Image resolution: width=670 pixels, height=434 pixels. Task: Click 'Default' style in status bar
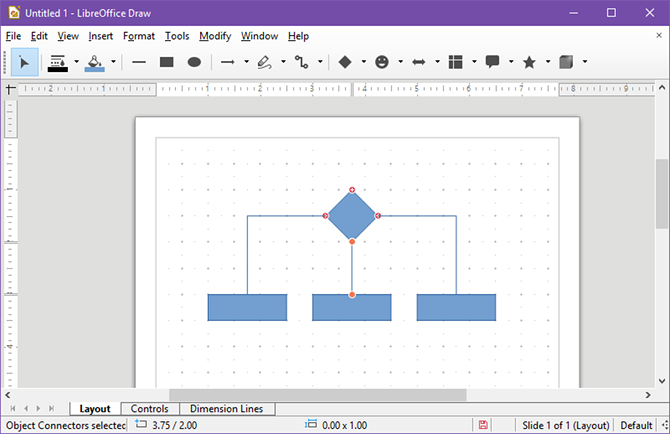pos(636,425)
